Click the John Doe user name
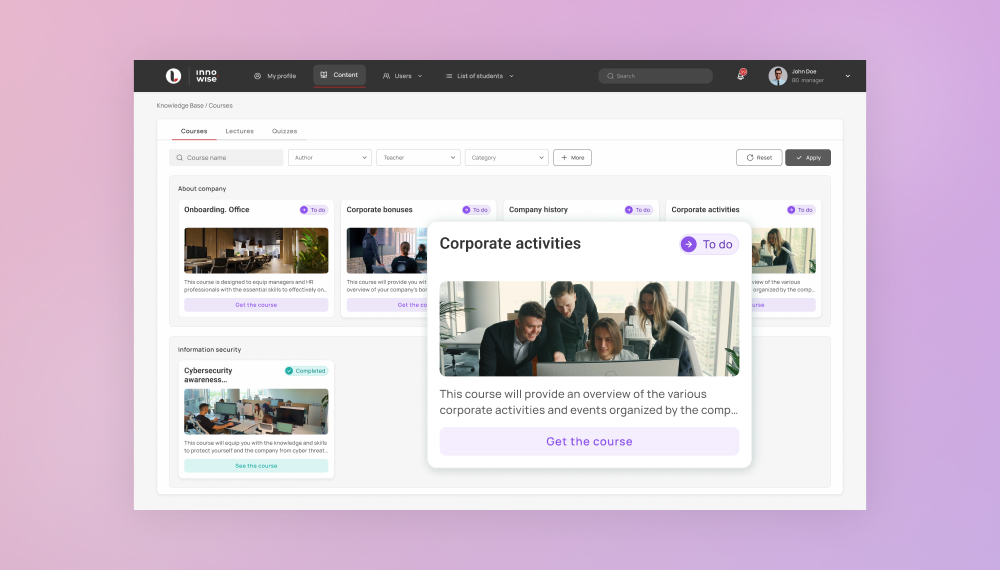Viewport: 1000px width, 570px height. (x=804, y=71)
